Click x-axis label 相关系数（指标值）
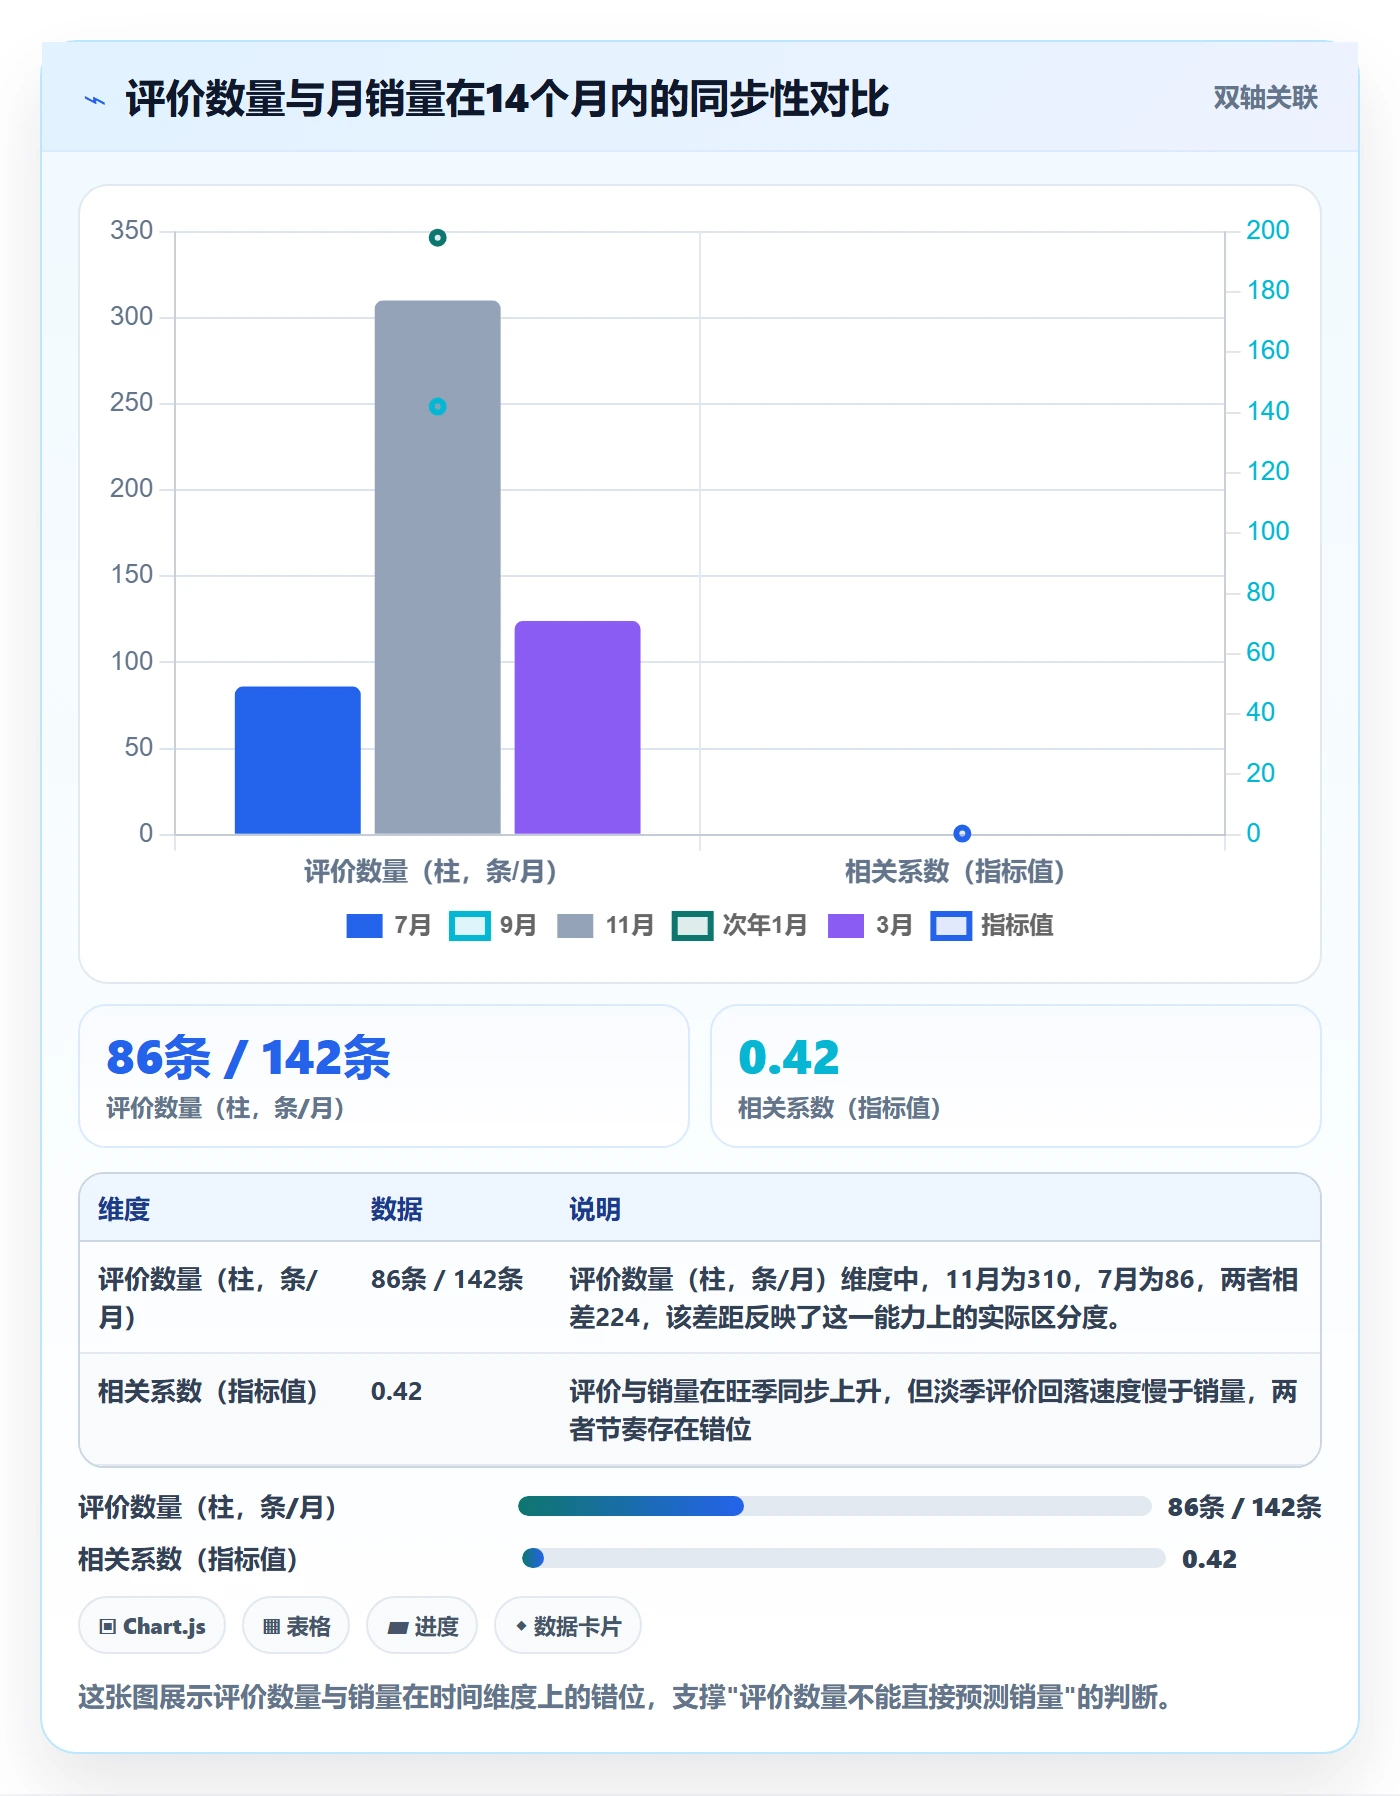1400x1796 pixels. [x=955, y=871]
